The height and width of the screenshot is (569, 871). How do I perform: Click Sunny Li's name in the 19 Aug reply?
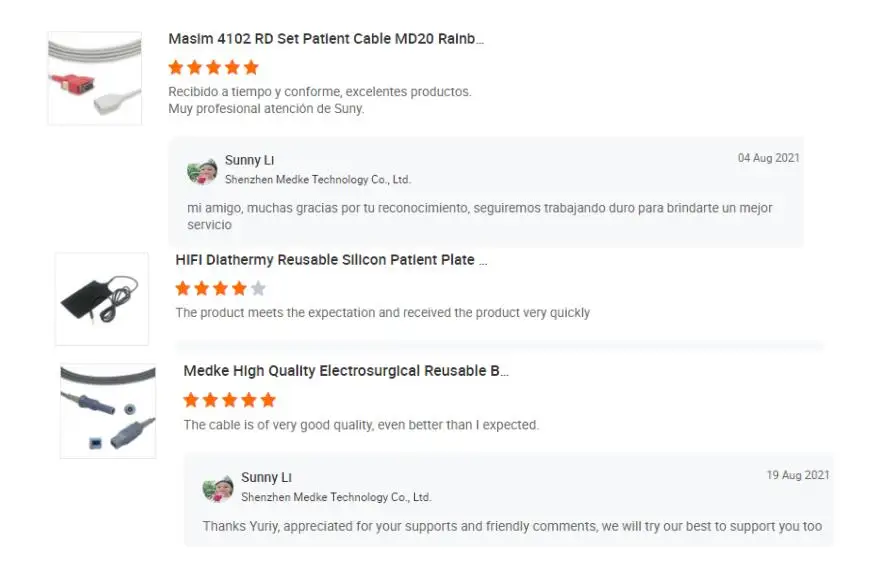click(x=266, y=477)
